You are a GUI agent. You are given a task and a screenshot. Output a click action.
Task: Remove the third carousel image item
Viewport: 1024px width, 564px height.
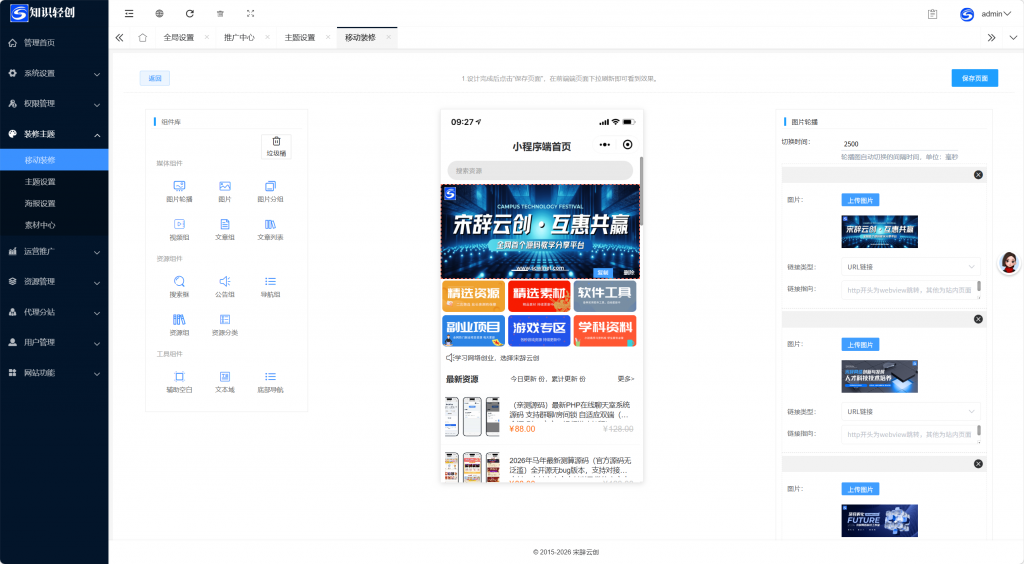978,464
